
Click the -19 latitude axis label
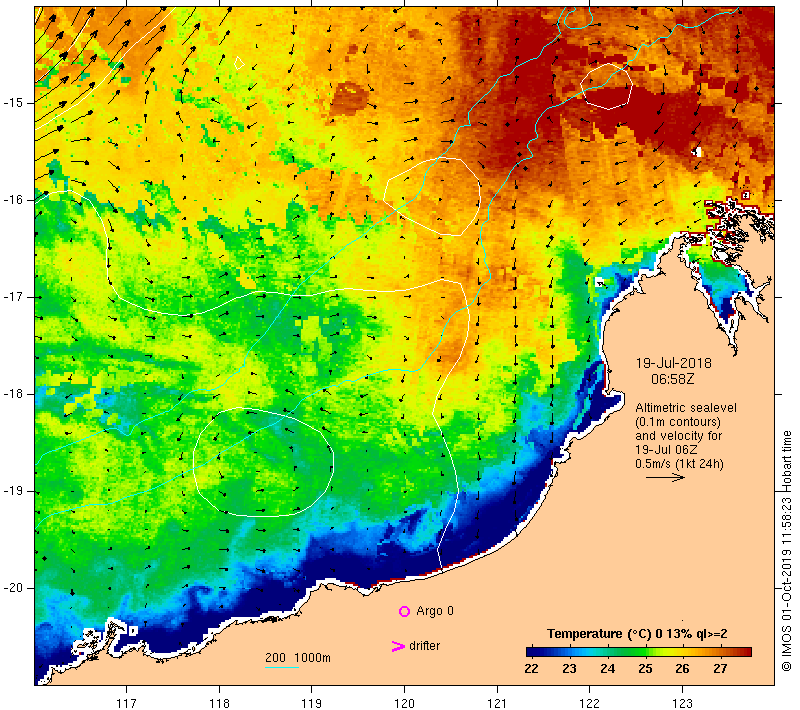pos(13,491)
